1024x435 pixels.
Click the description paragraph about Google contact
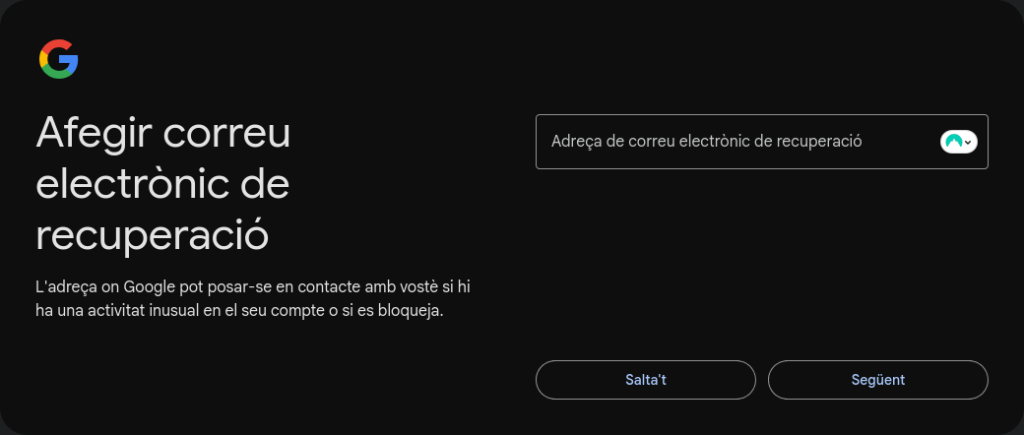251,299
